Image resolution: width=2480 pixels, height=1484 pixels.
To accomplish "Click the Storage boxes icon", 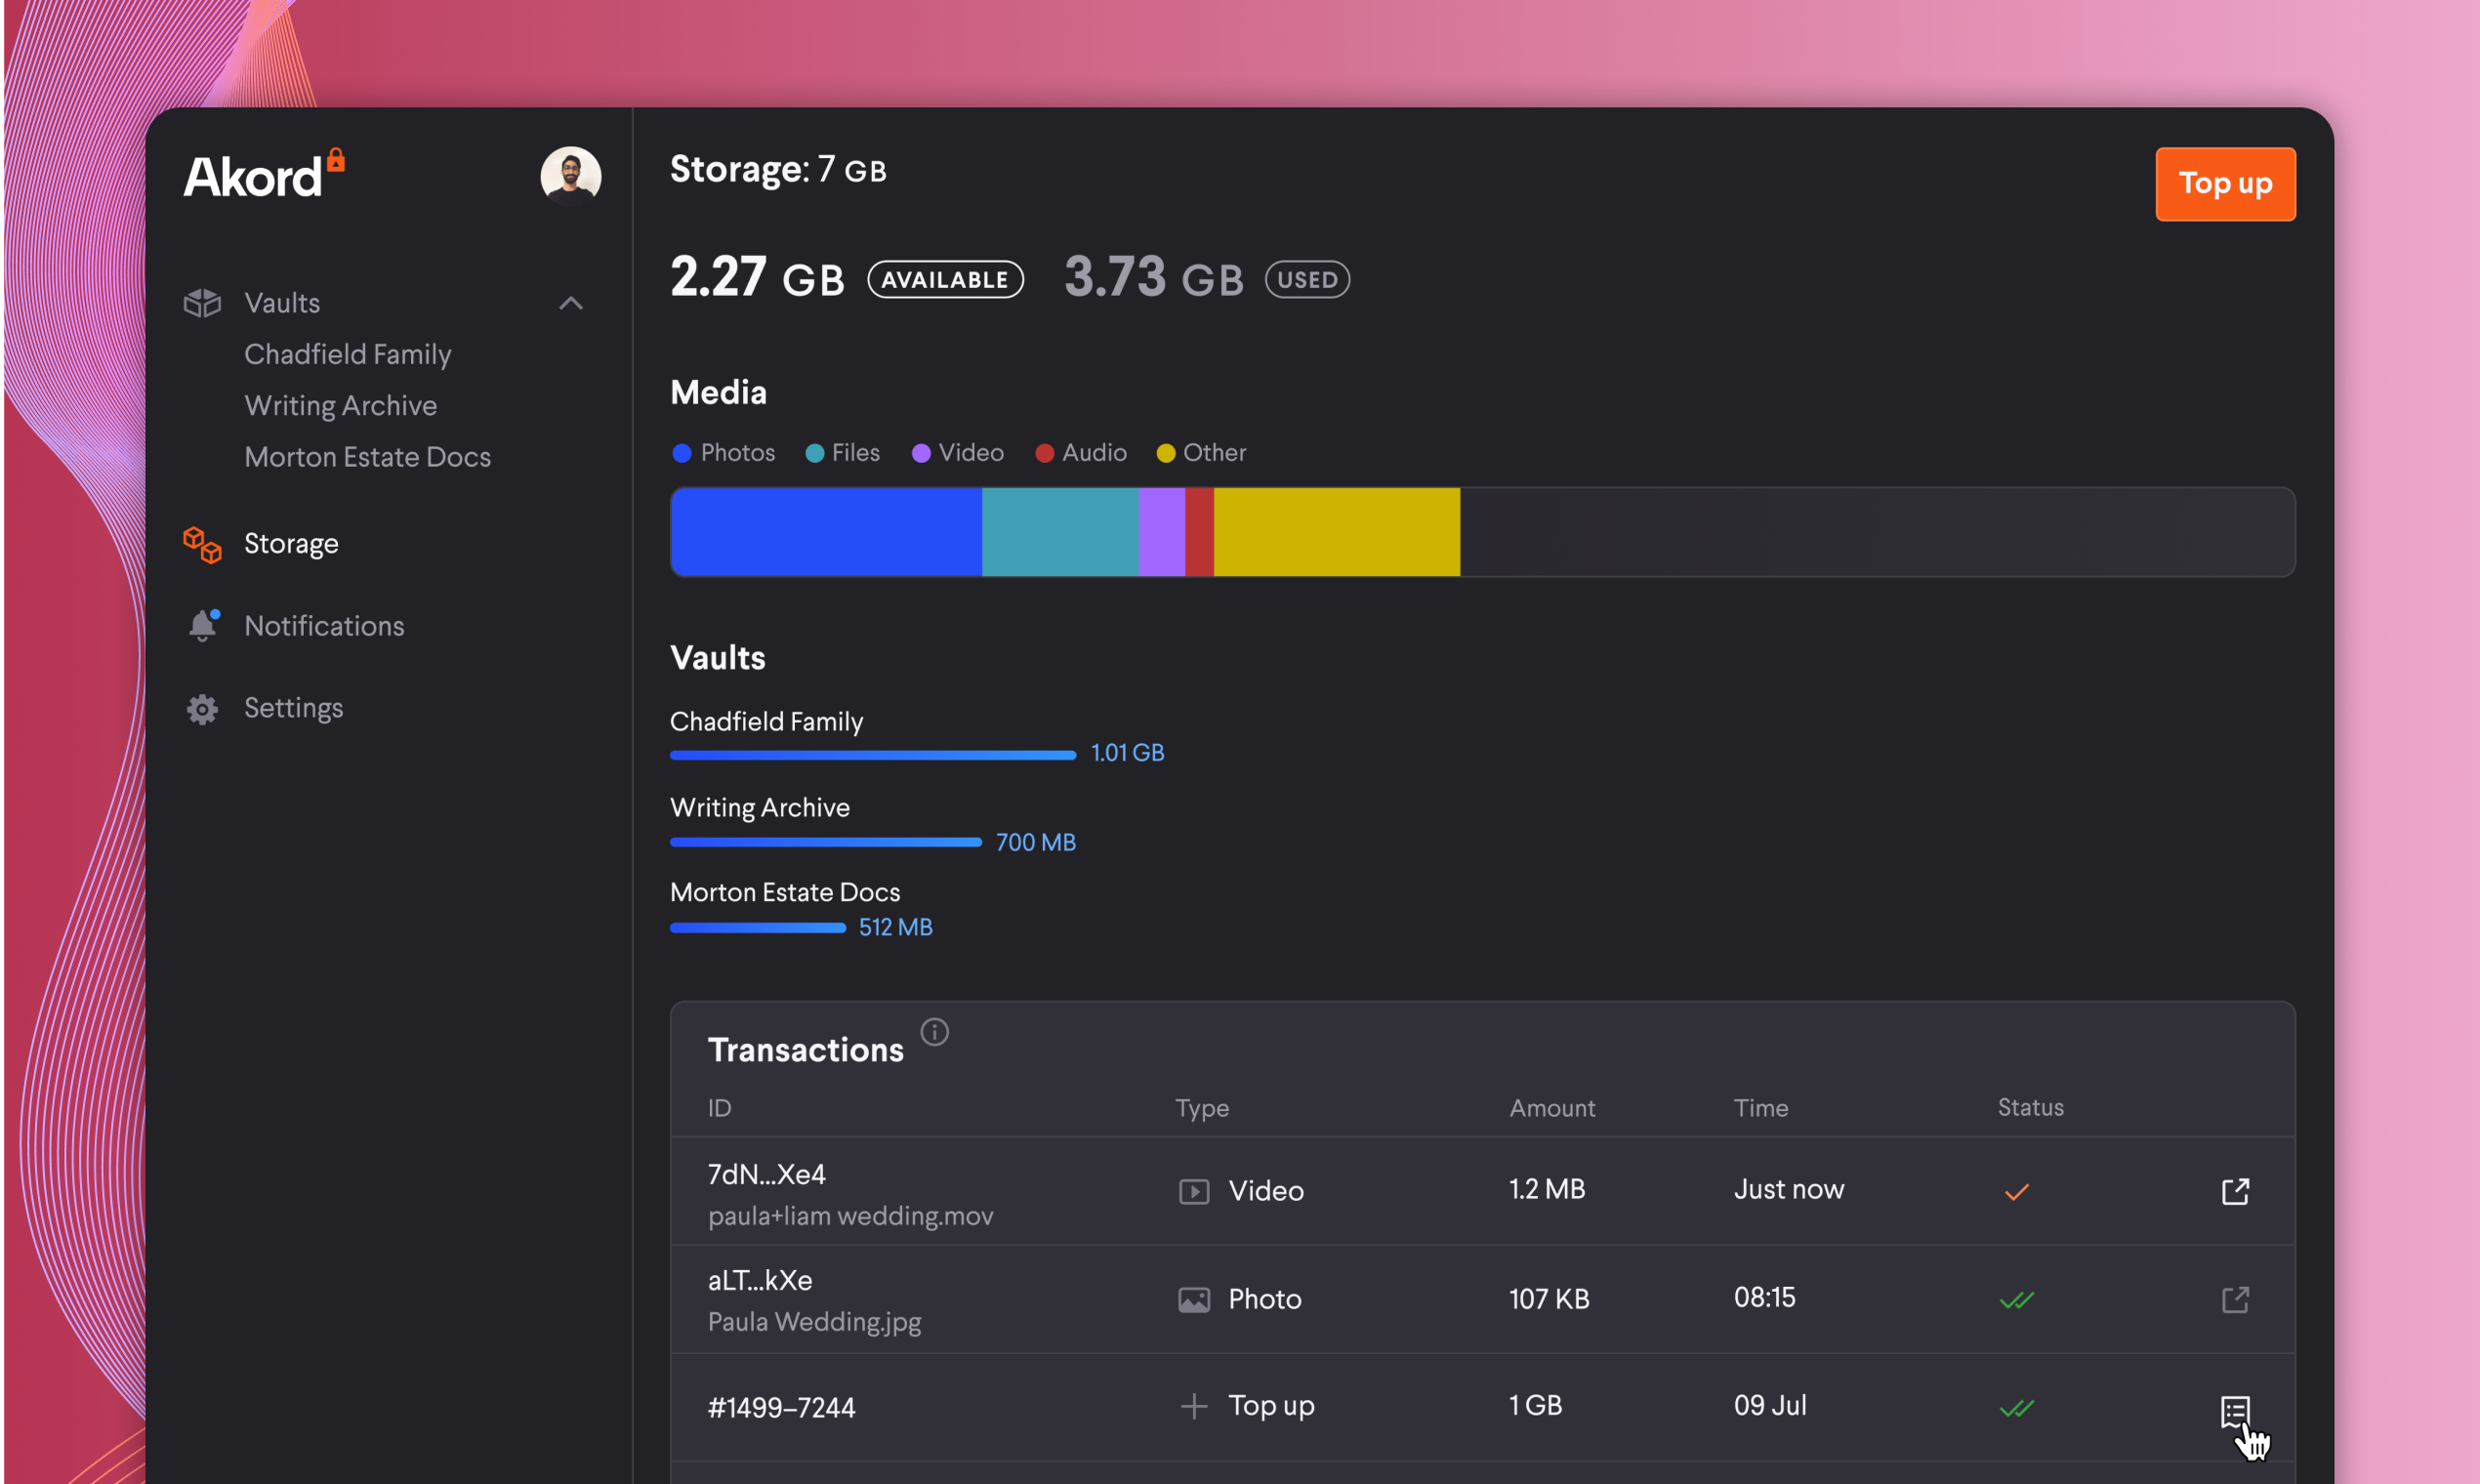I will pyautogui.click(x=202, y=545).
